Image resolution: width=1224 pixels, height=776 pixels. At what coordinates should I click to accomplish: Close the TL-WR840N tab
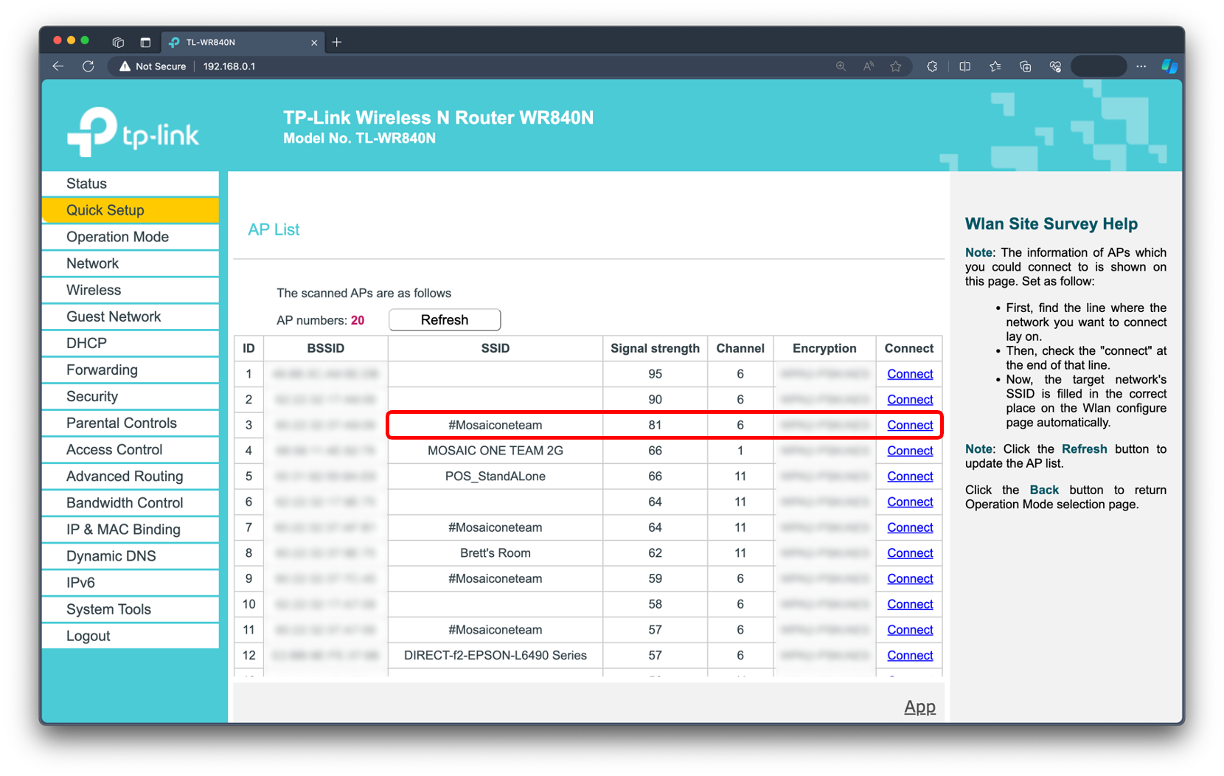point(314,42)
